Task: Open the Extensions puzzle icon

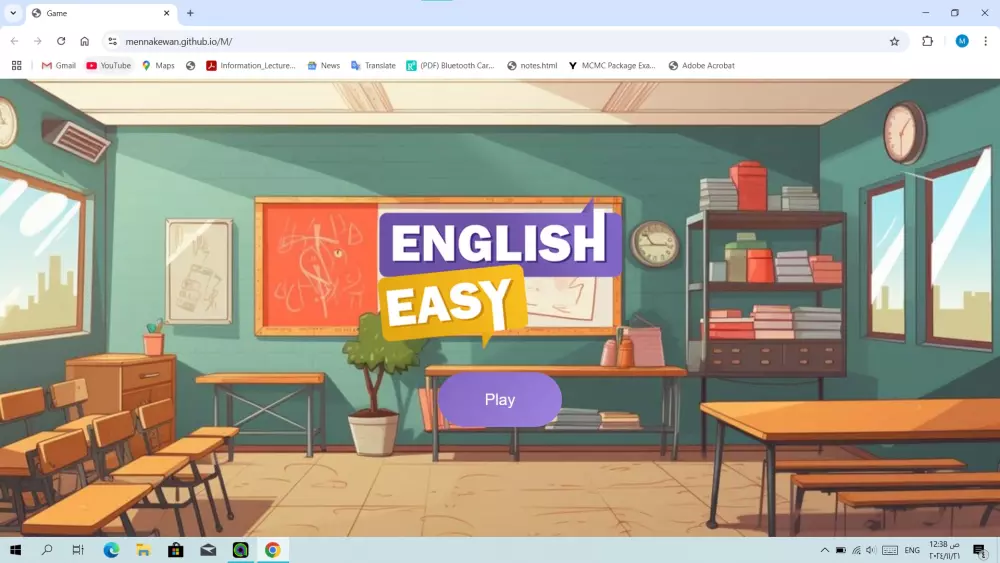Action: 927,41
